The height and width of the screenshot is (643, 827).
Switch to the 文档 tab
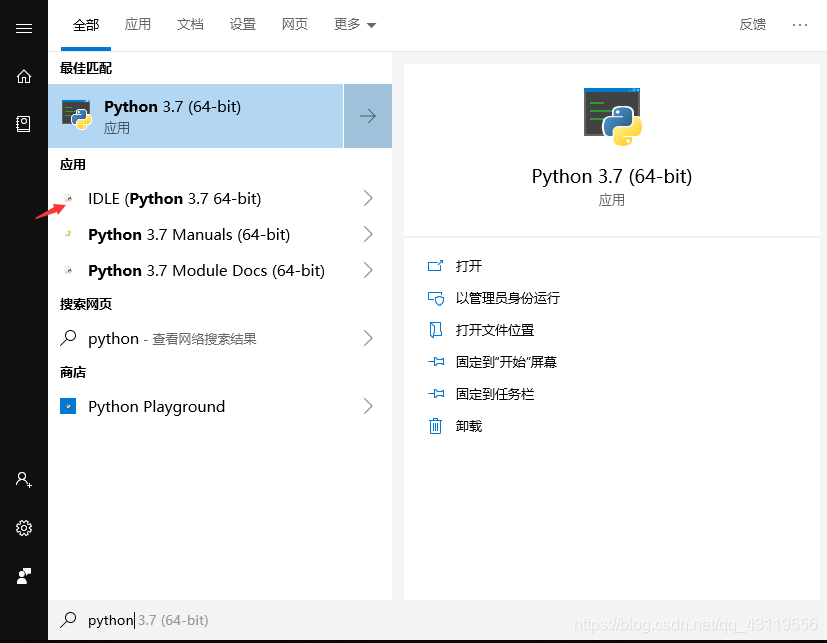click(190, 24)
